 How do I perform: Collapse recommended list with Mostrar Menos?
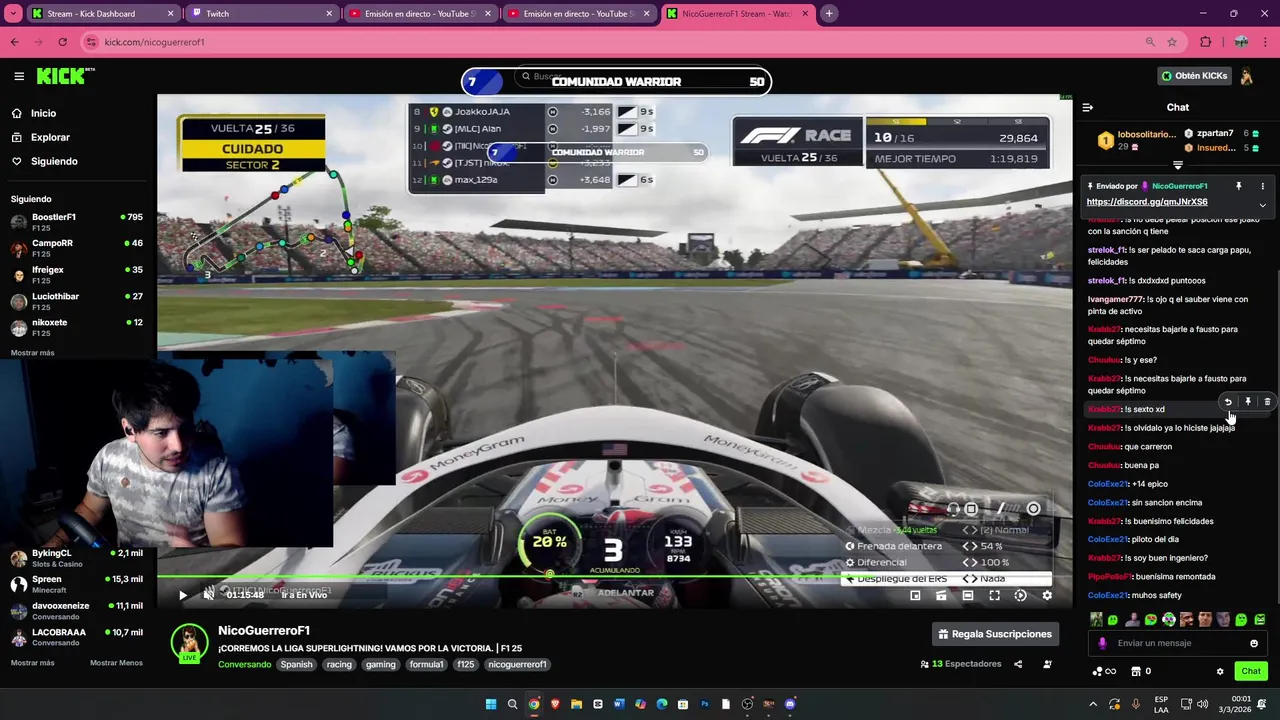click(x=116, y=663)
